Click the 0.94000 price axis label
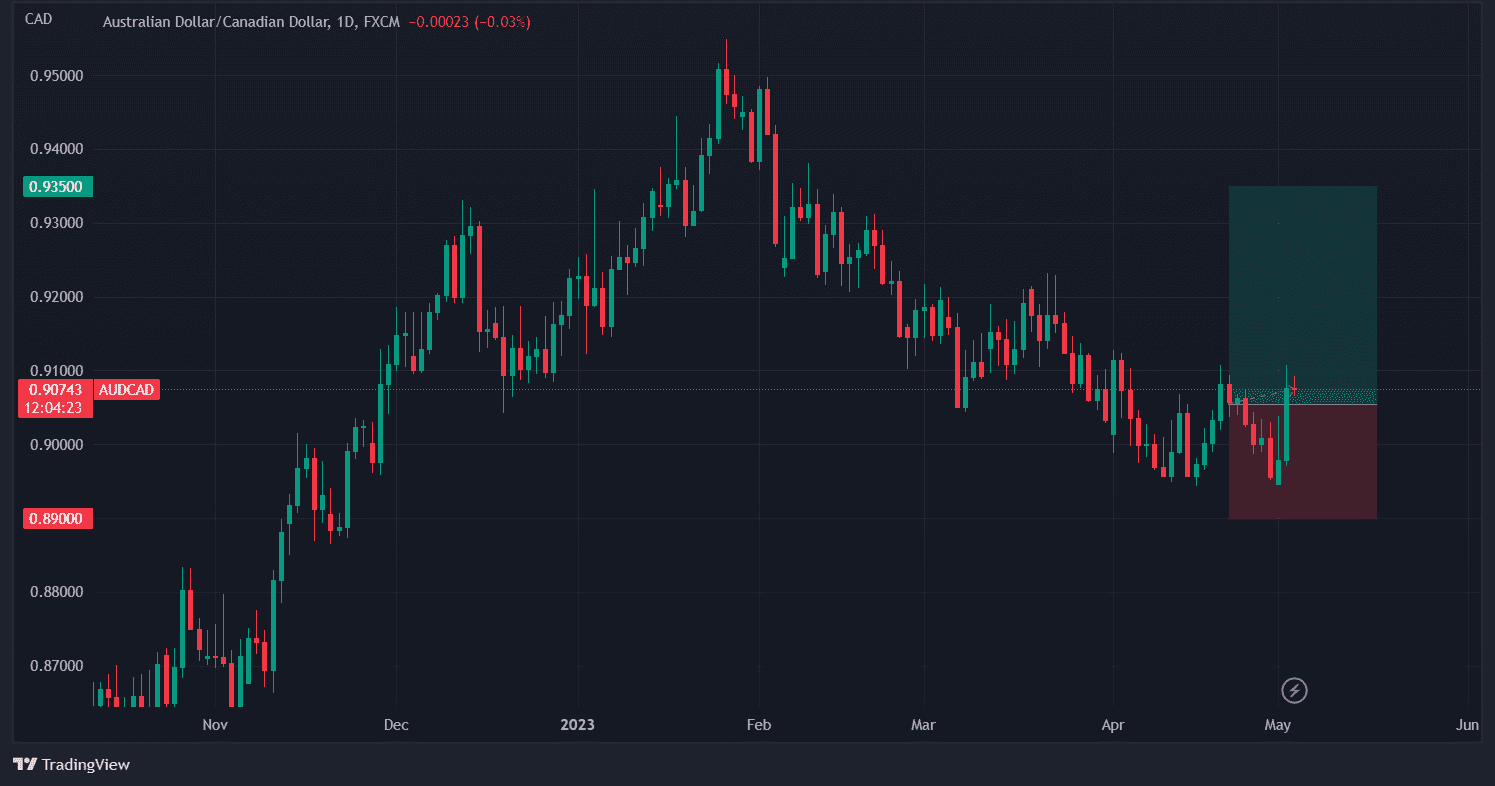This screenshot has height=786, width=1495. point(56,149)
